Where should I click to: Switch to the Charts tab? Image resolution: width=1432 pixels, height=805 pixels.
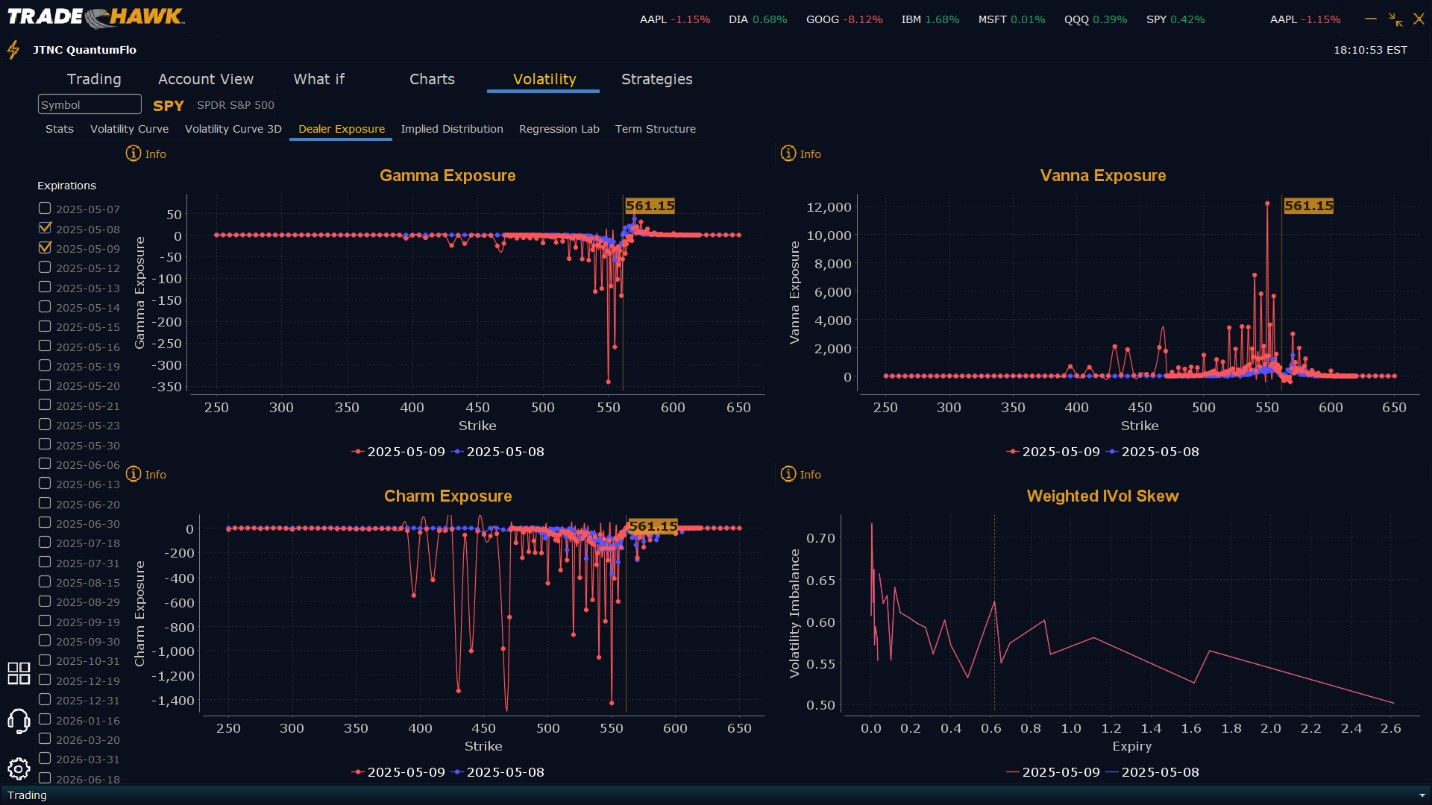click(x=432, y=79)
